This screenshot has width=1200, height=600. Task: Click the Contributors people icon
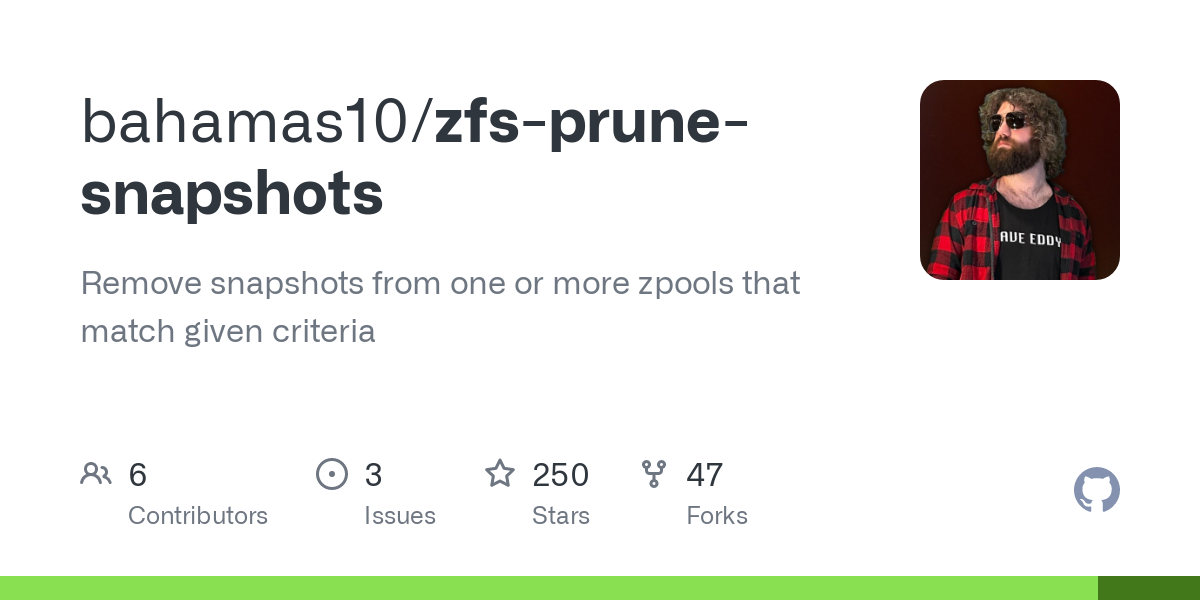96,474
